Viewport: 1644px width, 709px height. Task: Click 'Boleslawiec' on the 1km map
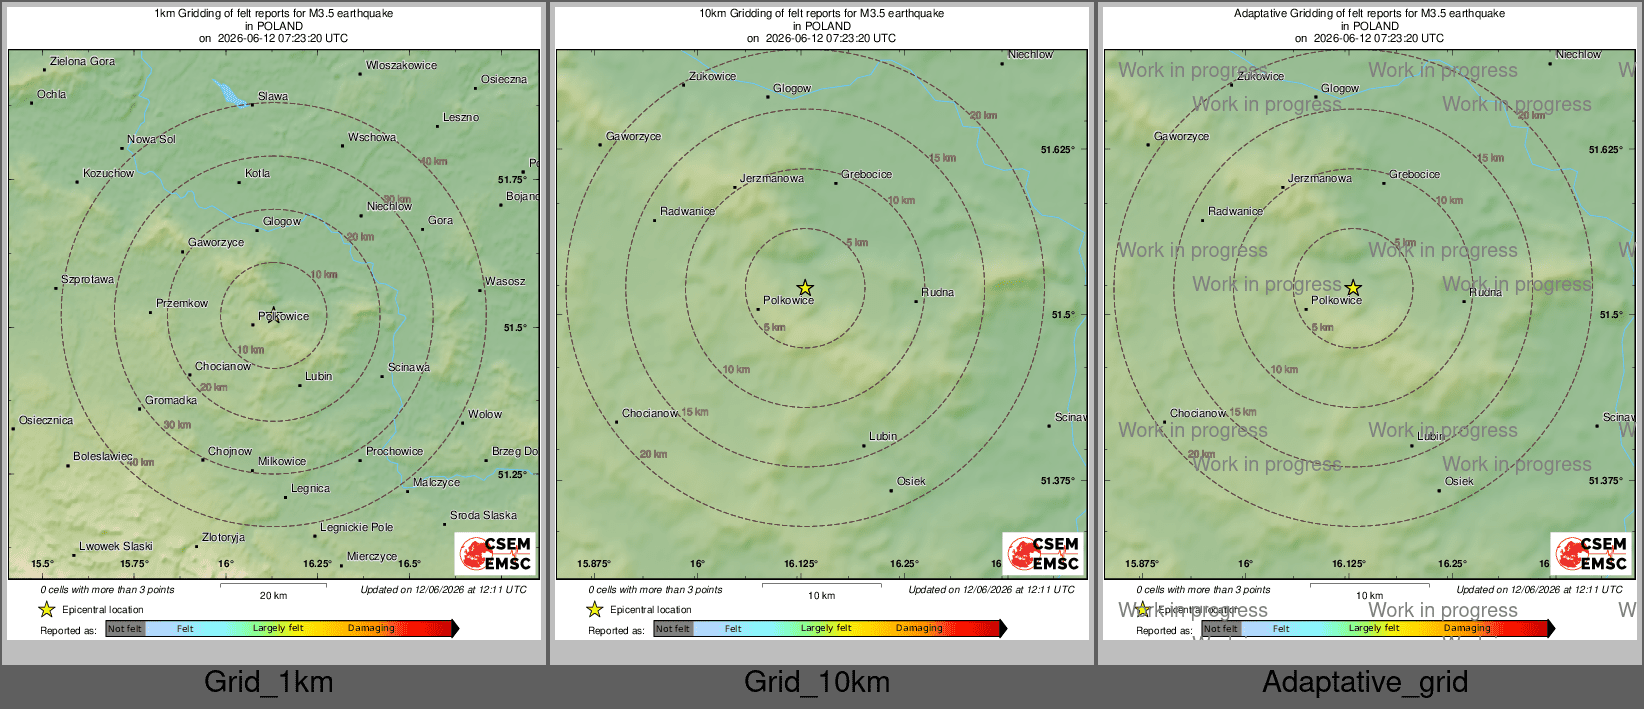[x=102, y=457]
